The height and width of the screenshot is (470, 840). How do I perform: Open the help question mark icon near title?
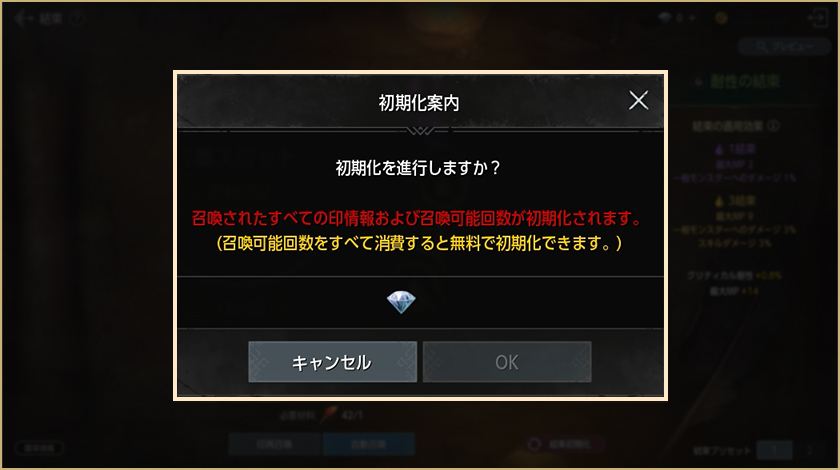coord(77,18)
